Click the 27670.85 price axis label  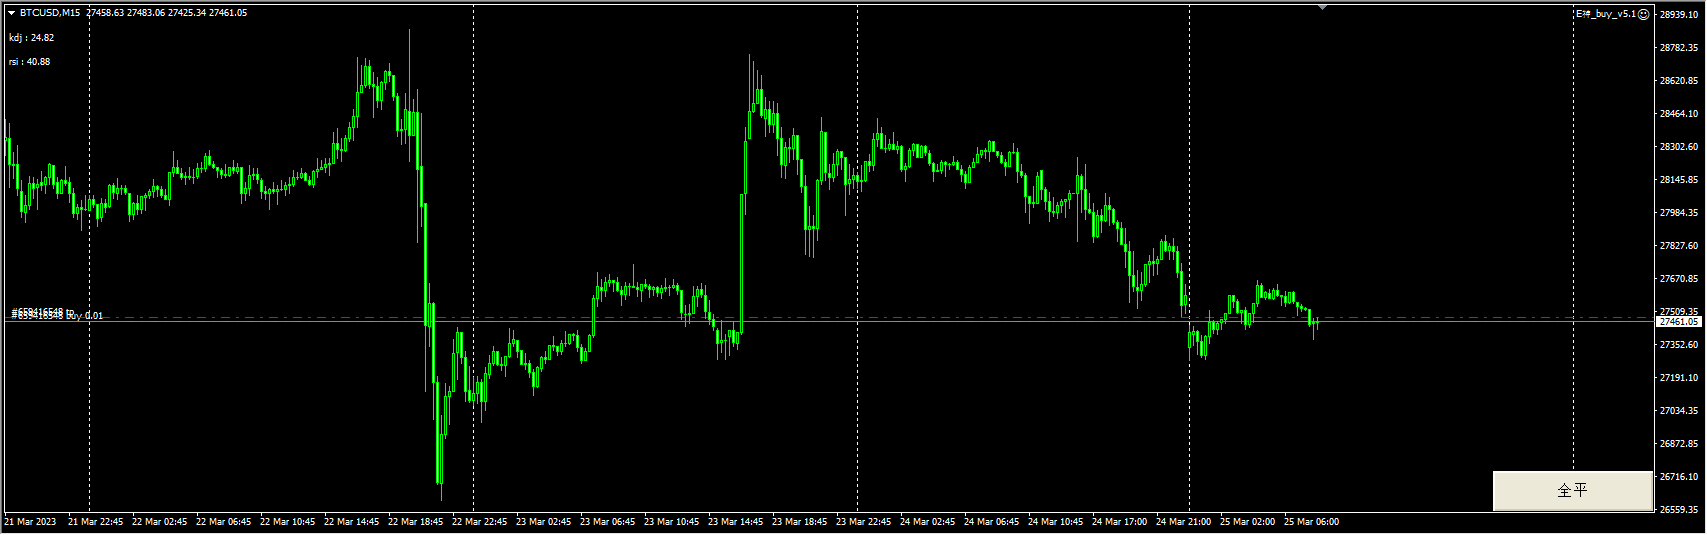pyautogui.click(x=1679, y=278)
